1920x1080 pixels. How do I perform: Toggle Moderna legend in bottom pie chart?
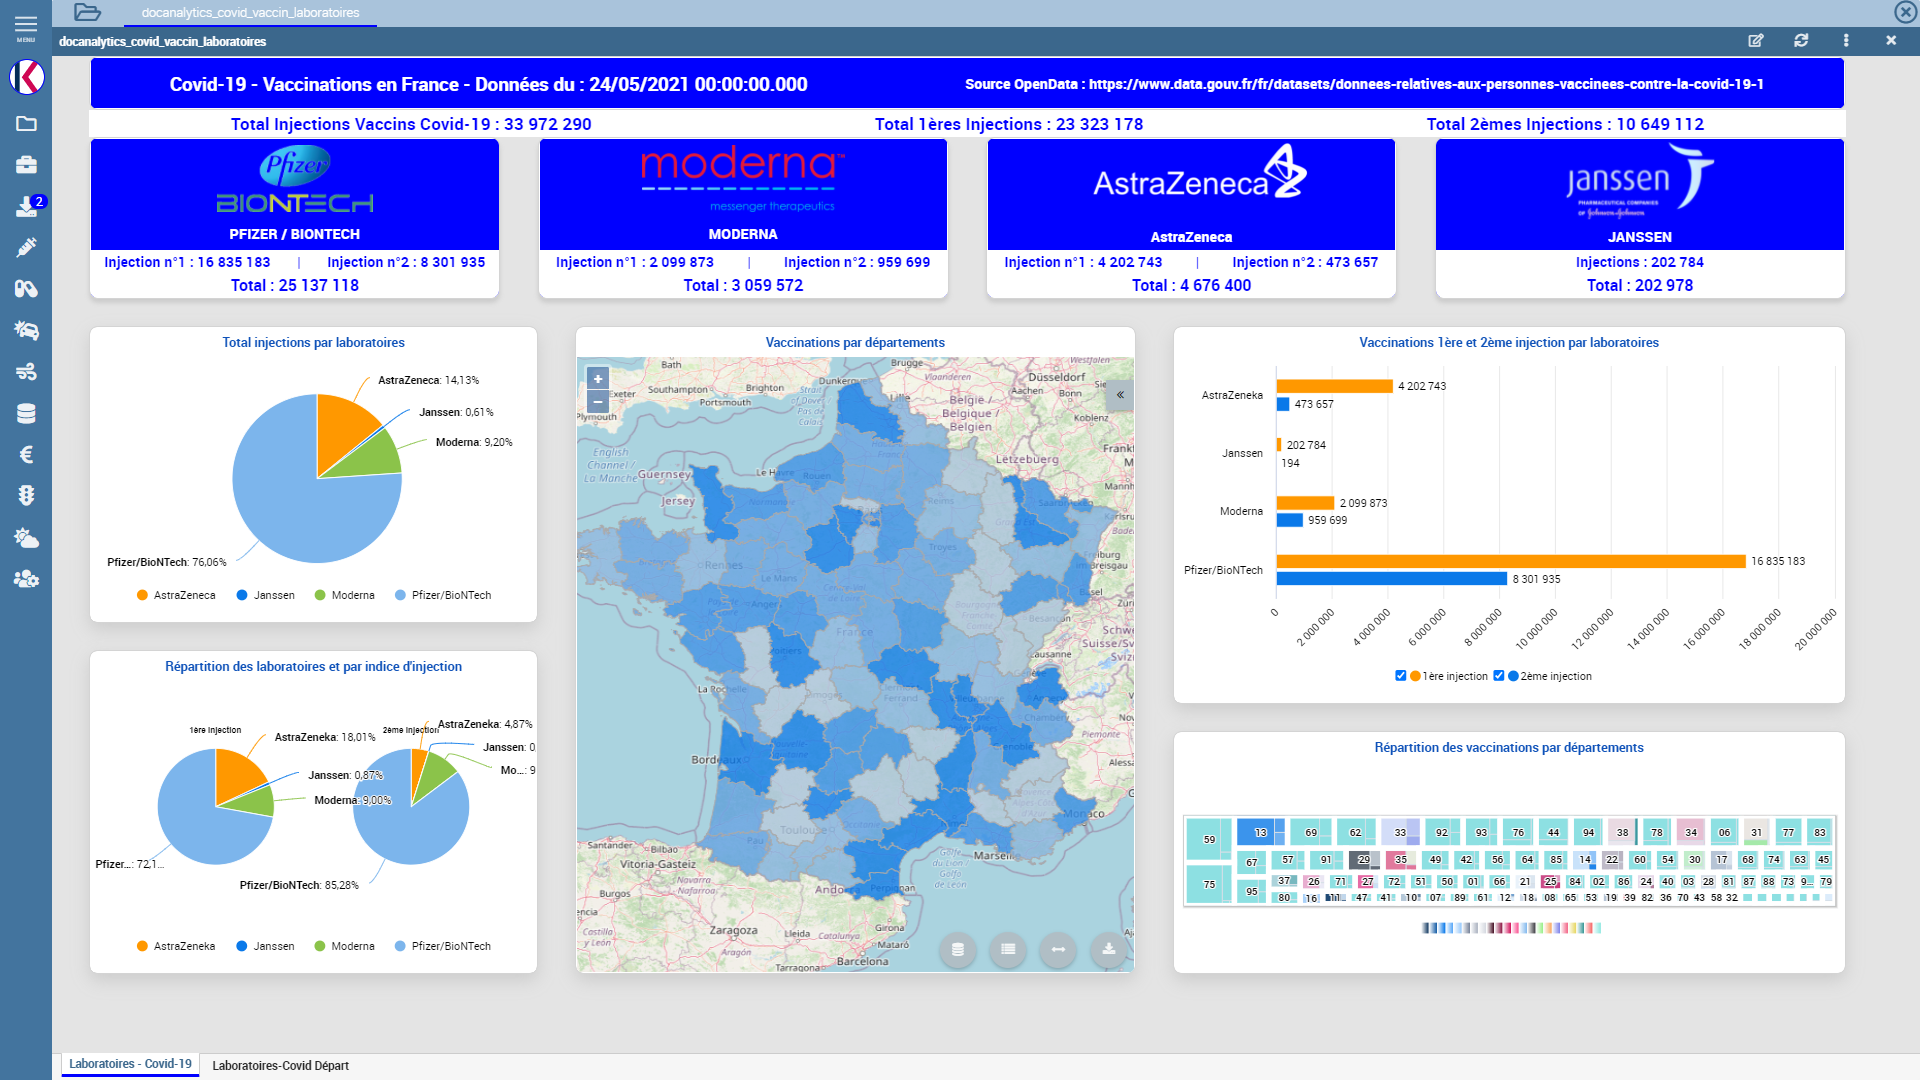pos(344,946)
